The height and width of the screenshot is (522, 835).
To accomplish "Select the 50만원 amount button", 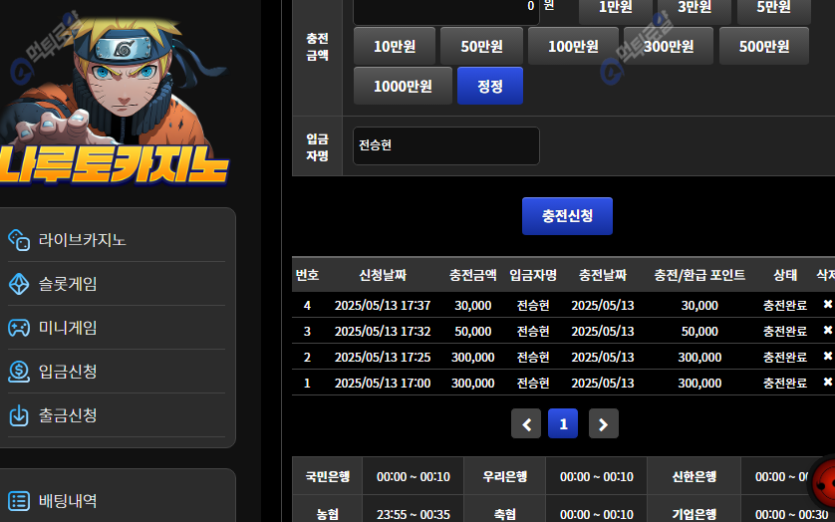I will pos(481,46).
